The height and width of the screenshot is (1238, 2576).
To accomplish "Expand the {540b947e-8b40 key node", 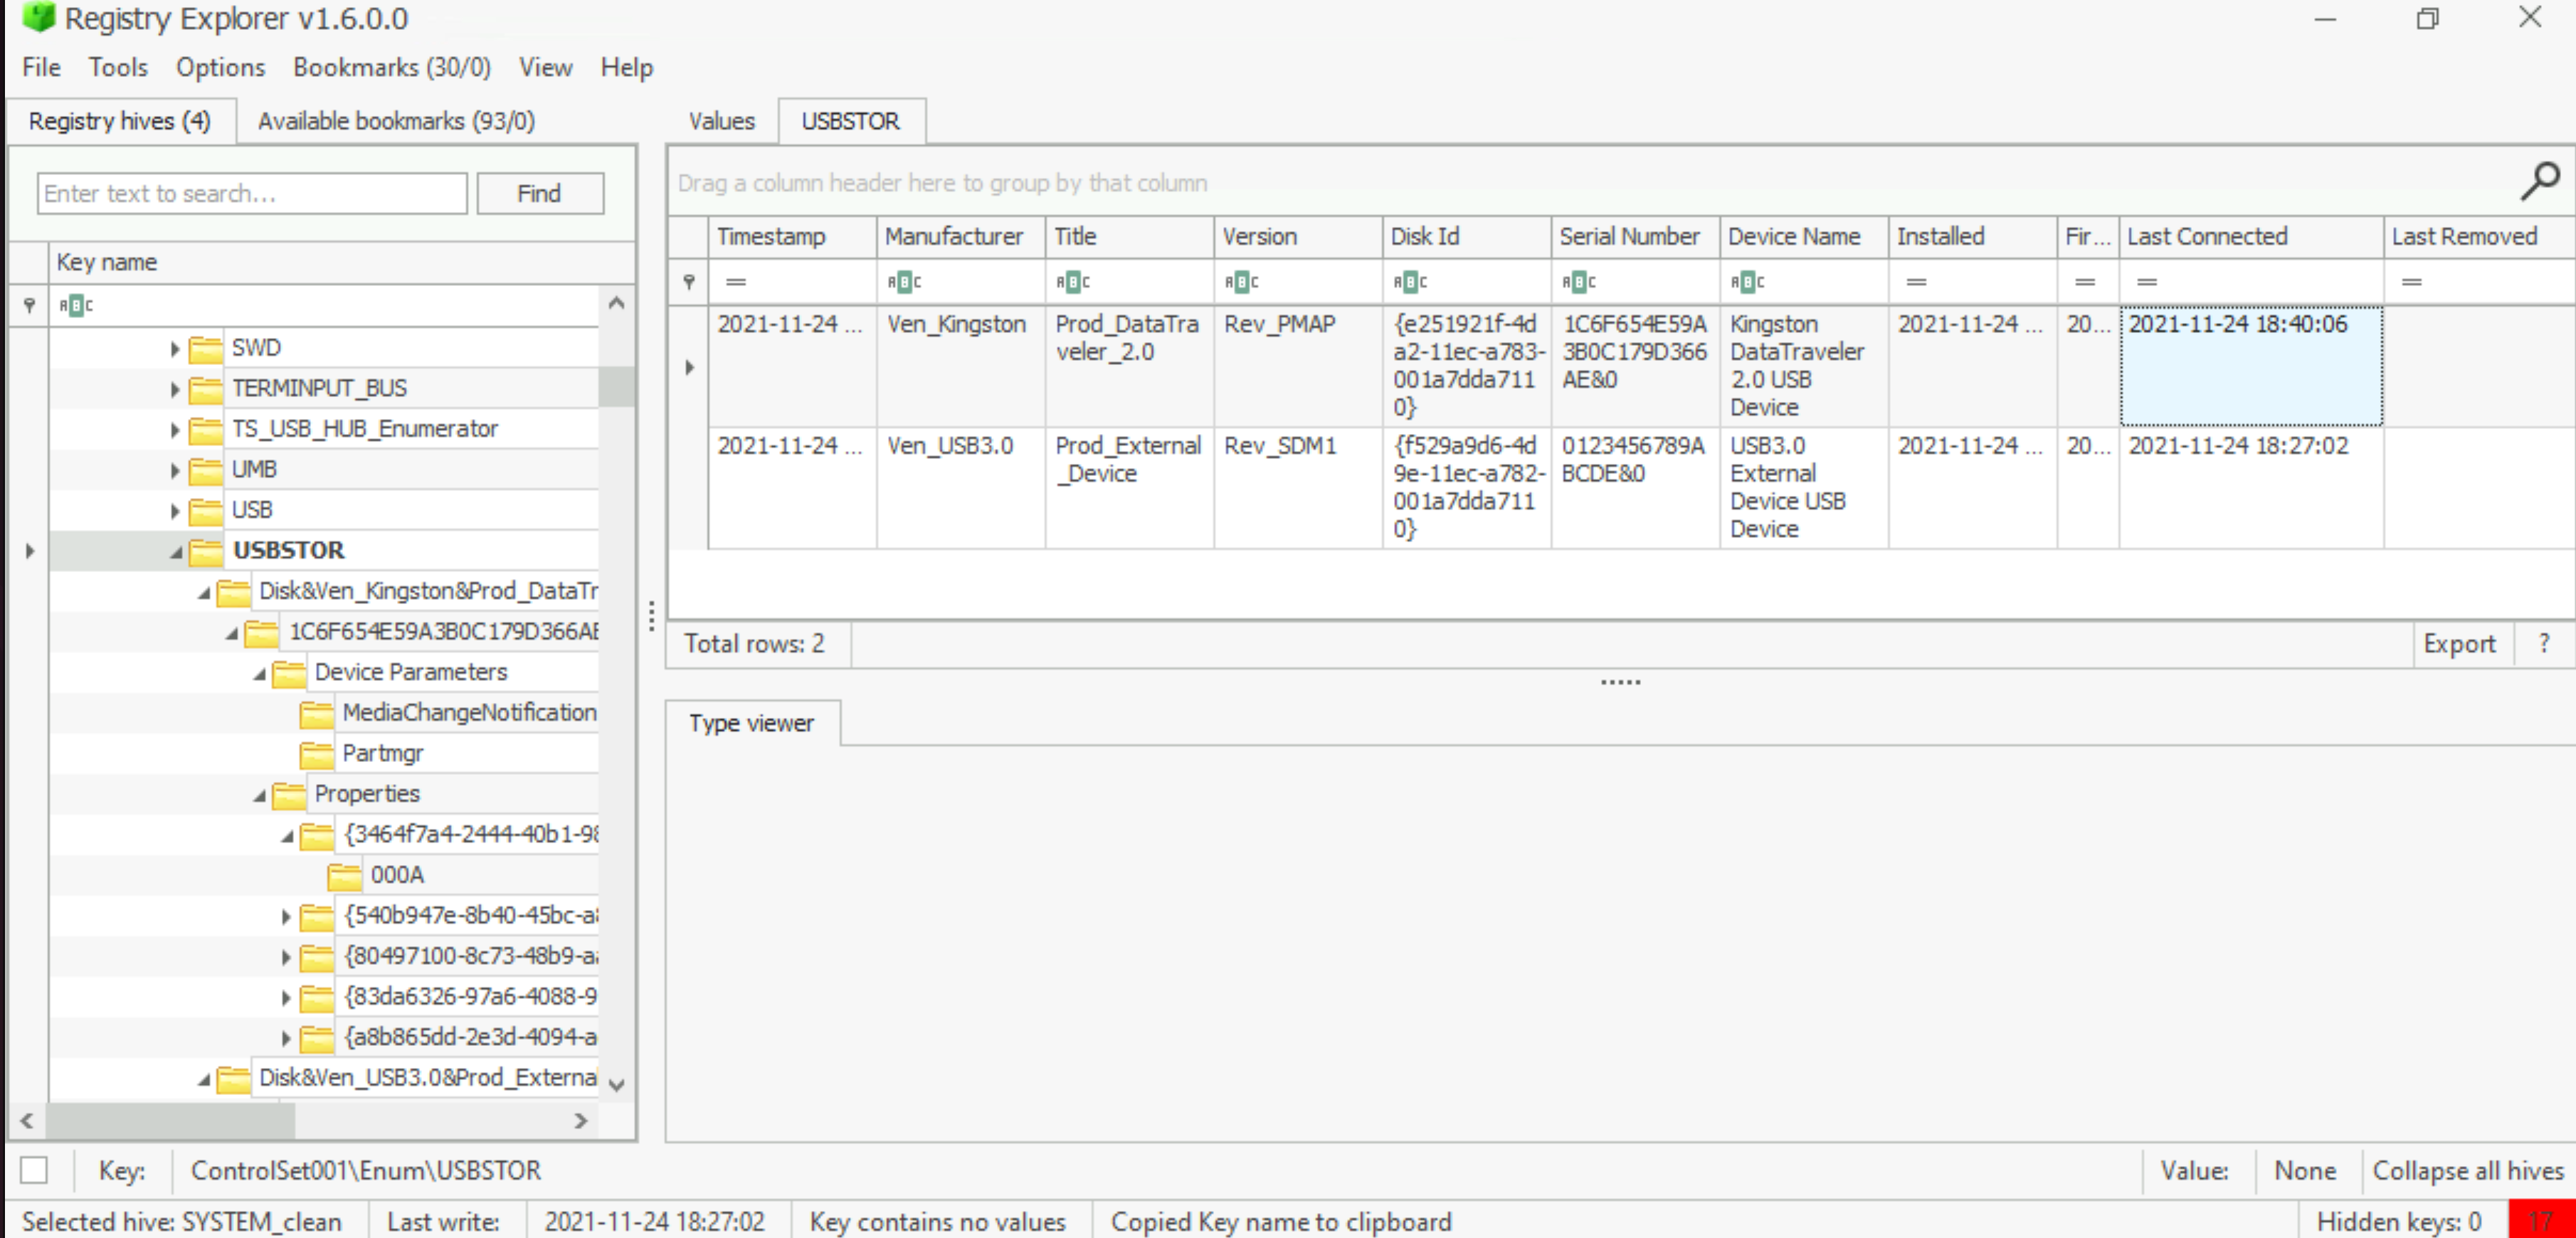I will click(285, 916).
